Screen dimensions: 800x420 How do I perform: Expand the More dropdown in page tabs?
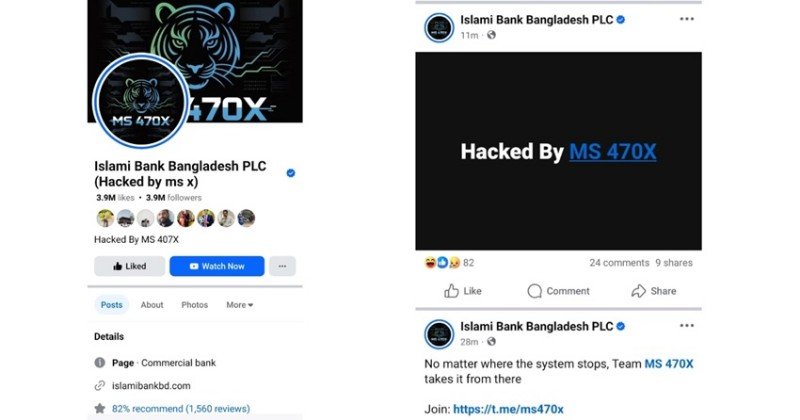[240, 305]
